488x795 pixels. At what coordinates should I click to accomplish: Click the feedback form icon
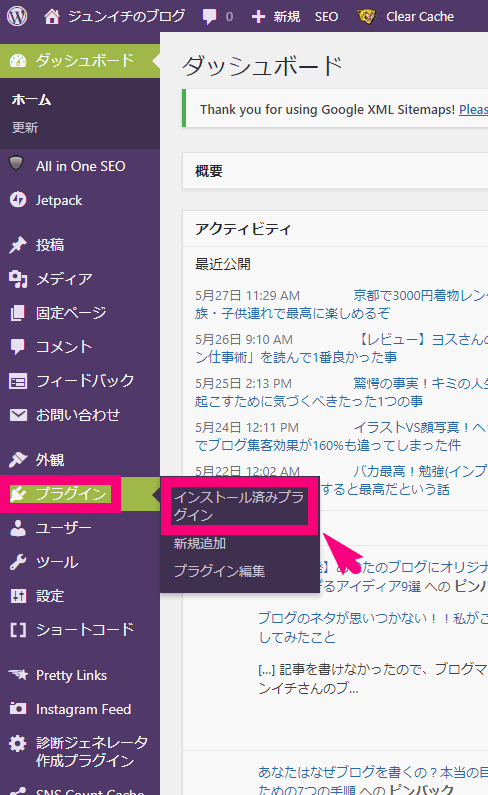click(18, 381)
